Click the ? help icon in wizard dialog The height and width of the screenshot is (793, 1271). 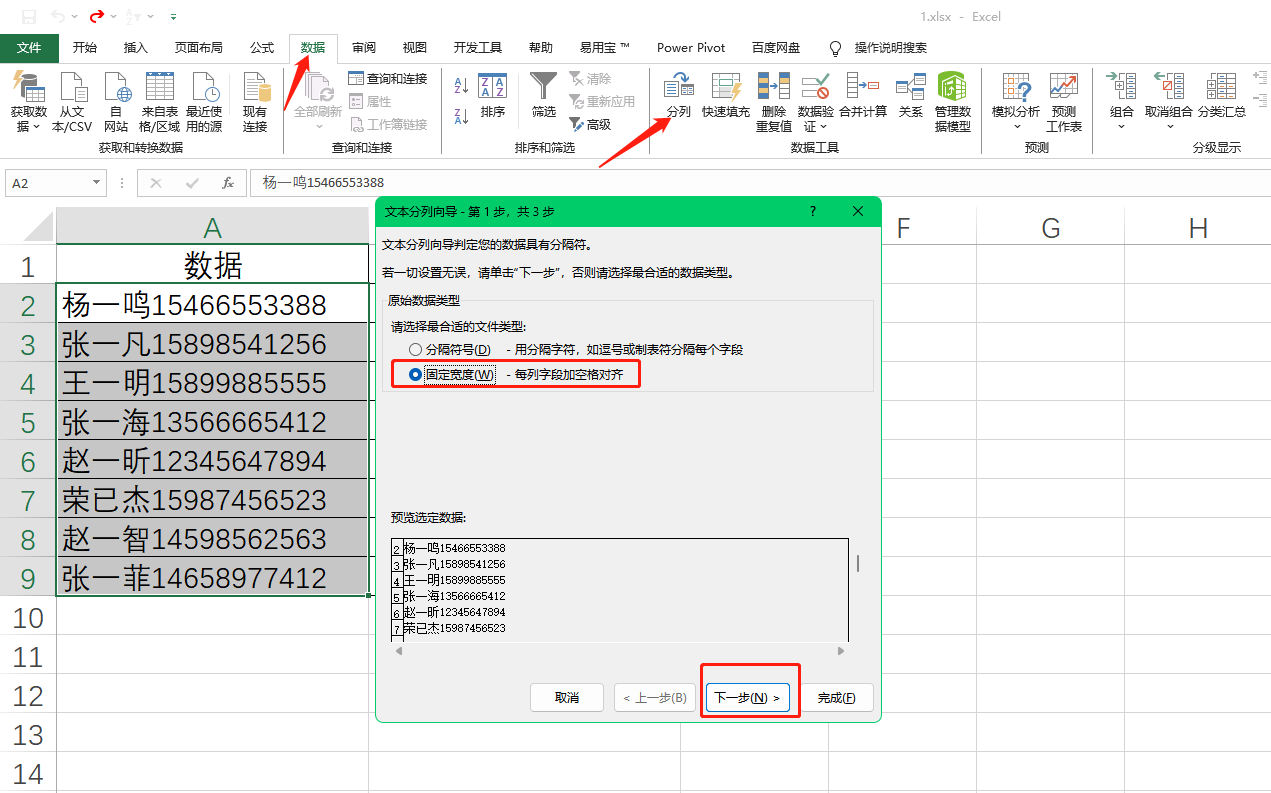[813, 211]
